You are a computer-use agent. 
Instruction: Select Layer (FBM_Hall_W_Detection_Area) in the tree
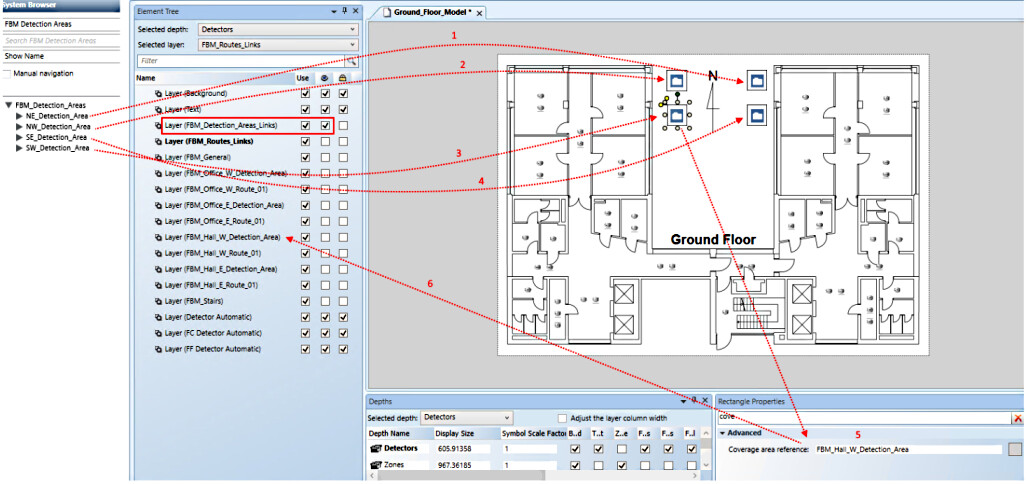click(x=222, y=237)
